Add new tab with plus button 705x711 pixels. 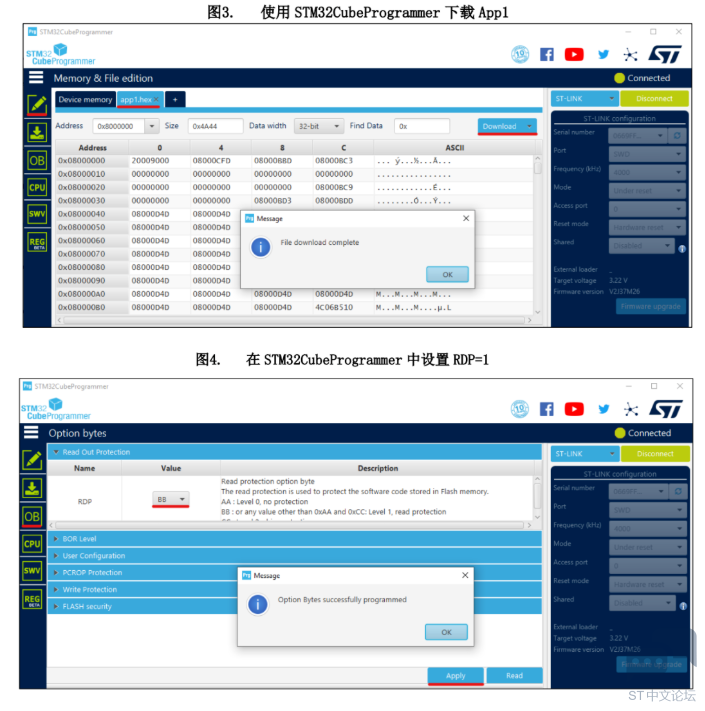175,99
